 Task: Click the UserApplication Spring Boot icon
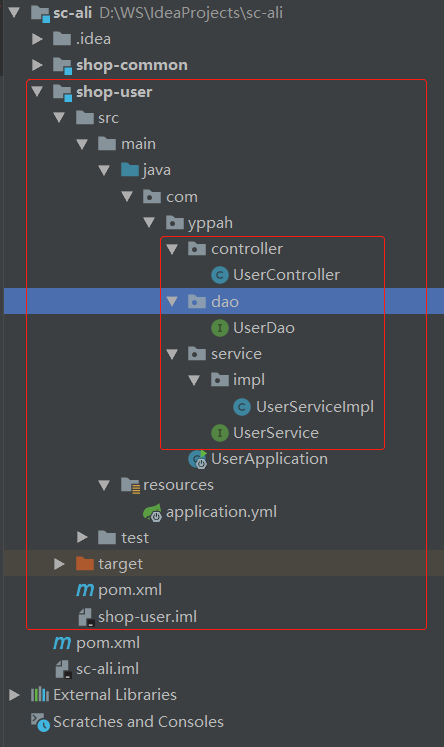197,459
